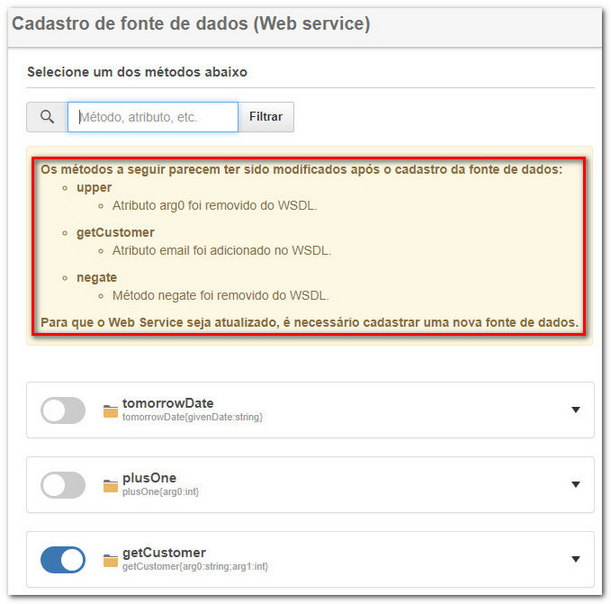Image resolution: width=611 pixels, height=604 pixels.
Task: Click the getCustomer{arg0:string;arg1:int} signature text
Action: pos(195,566)
